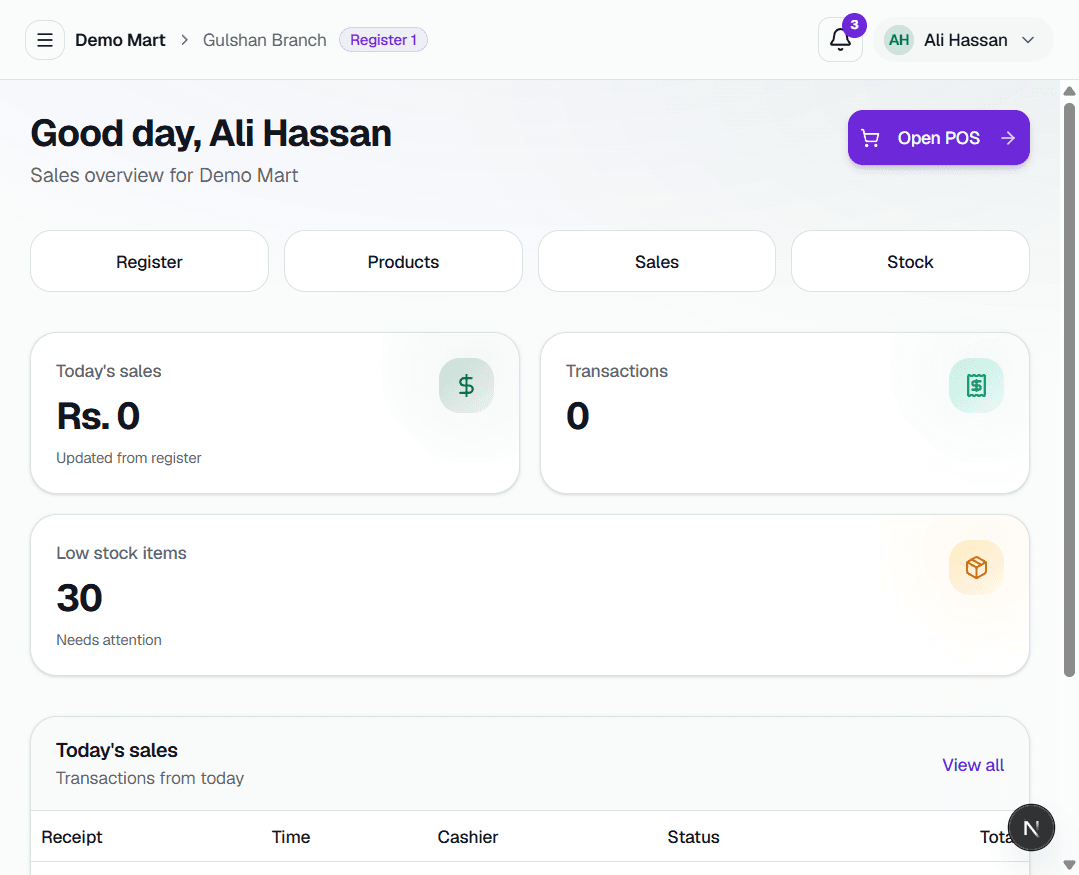Click the Sales overview for Demo Mart subtitle

click(x=164, y=175)
